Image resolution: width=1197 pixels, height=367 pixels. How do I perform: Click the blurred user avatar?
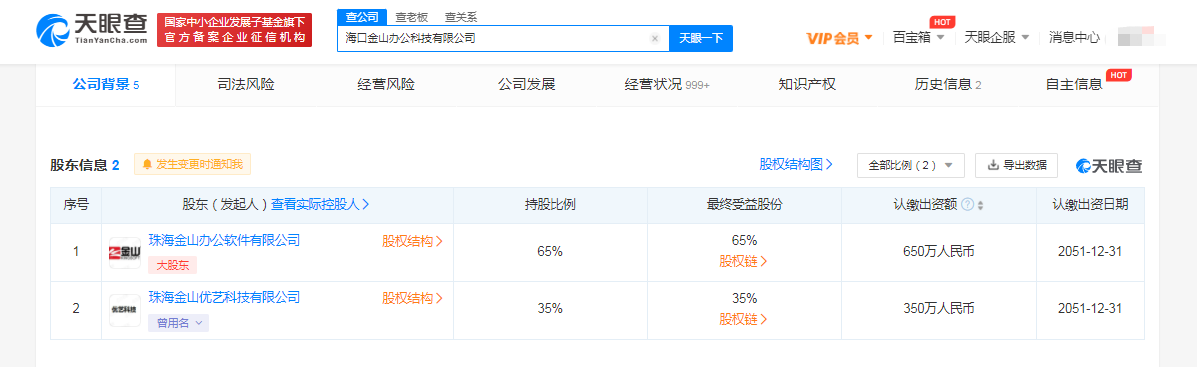pos(1141,37)
